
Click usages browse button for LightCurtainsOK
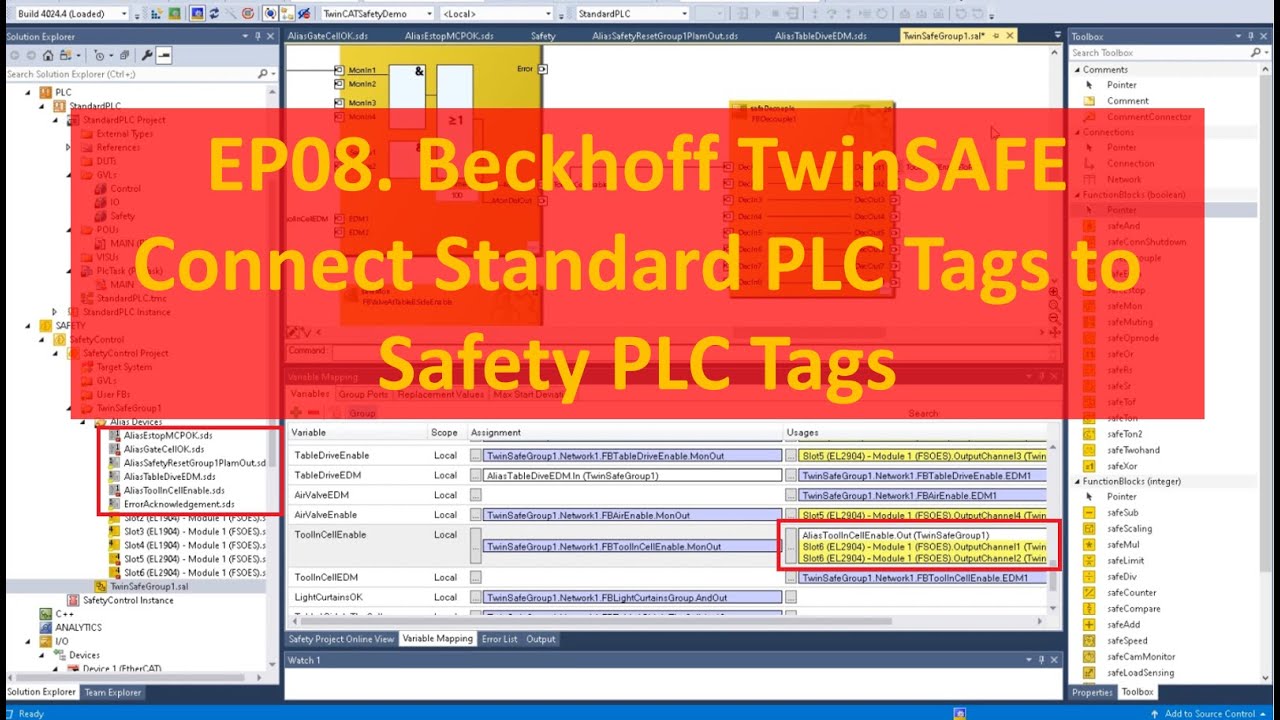click(x=791, y=597)
